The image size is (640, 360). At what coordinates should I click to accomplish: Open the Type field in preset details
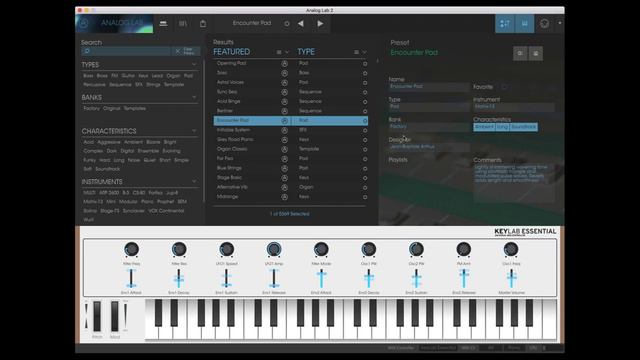(429, 107)
